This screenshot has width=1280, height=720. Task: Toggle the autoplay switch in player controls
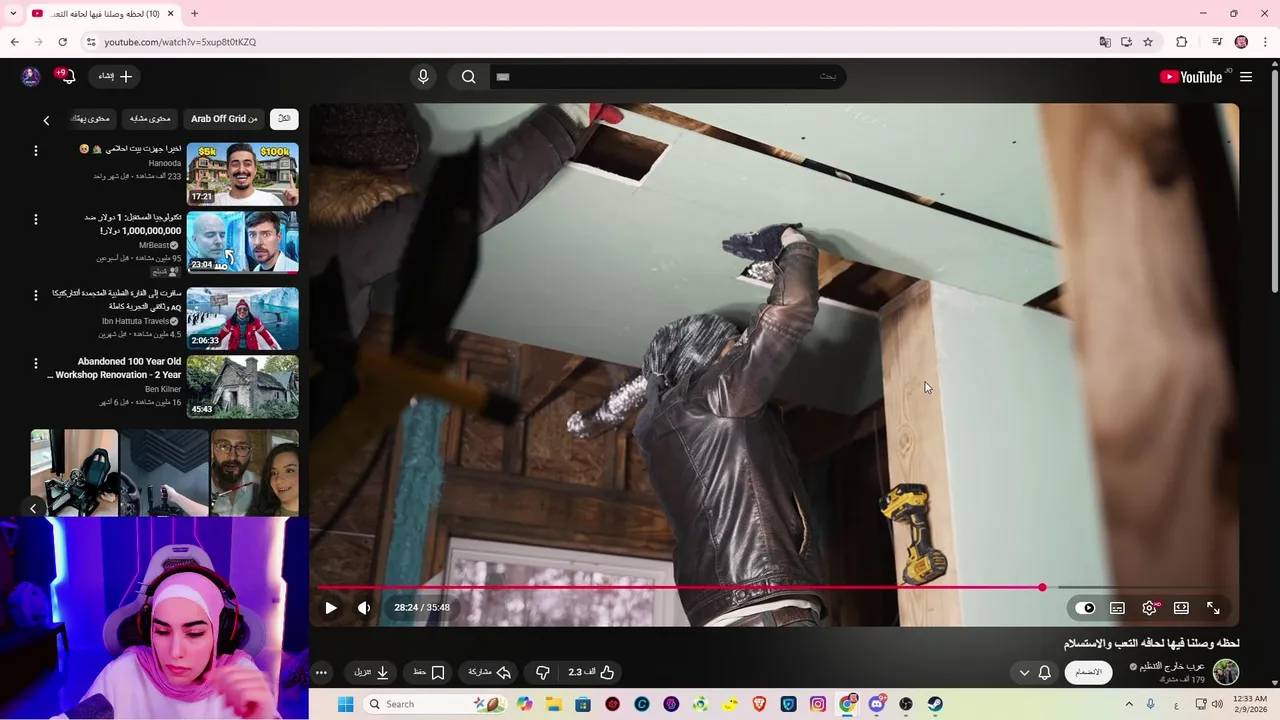pyautogui.click(x=1085, y=608)
